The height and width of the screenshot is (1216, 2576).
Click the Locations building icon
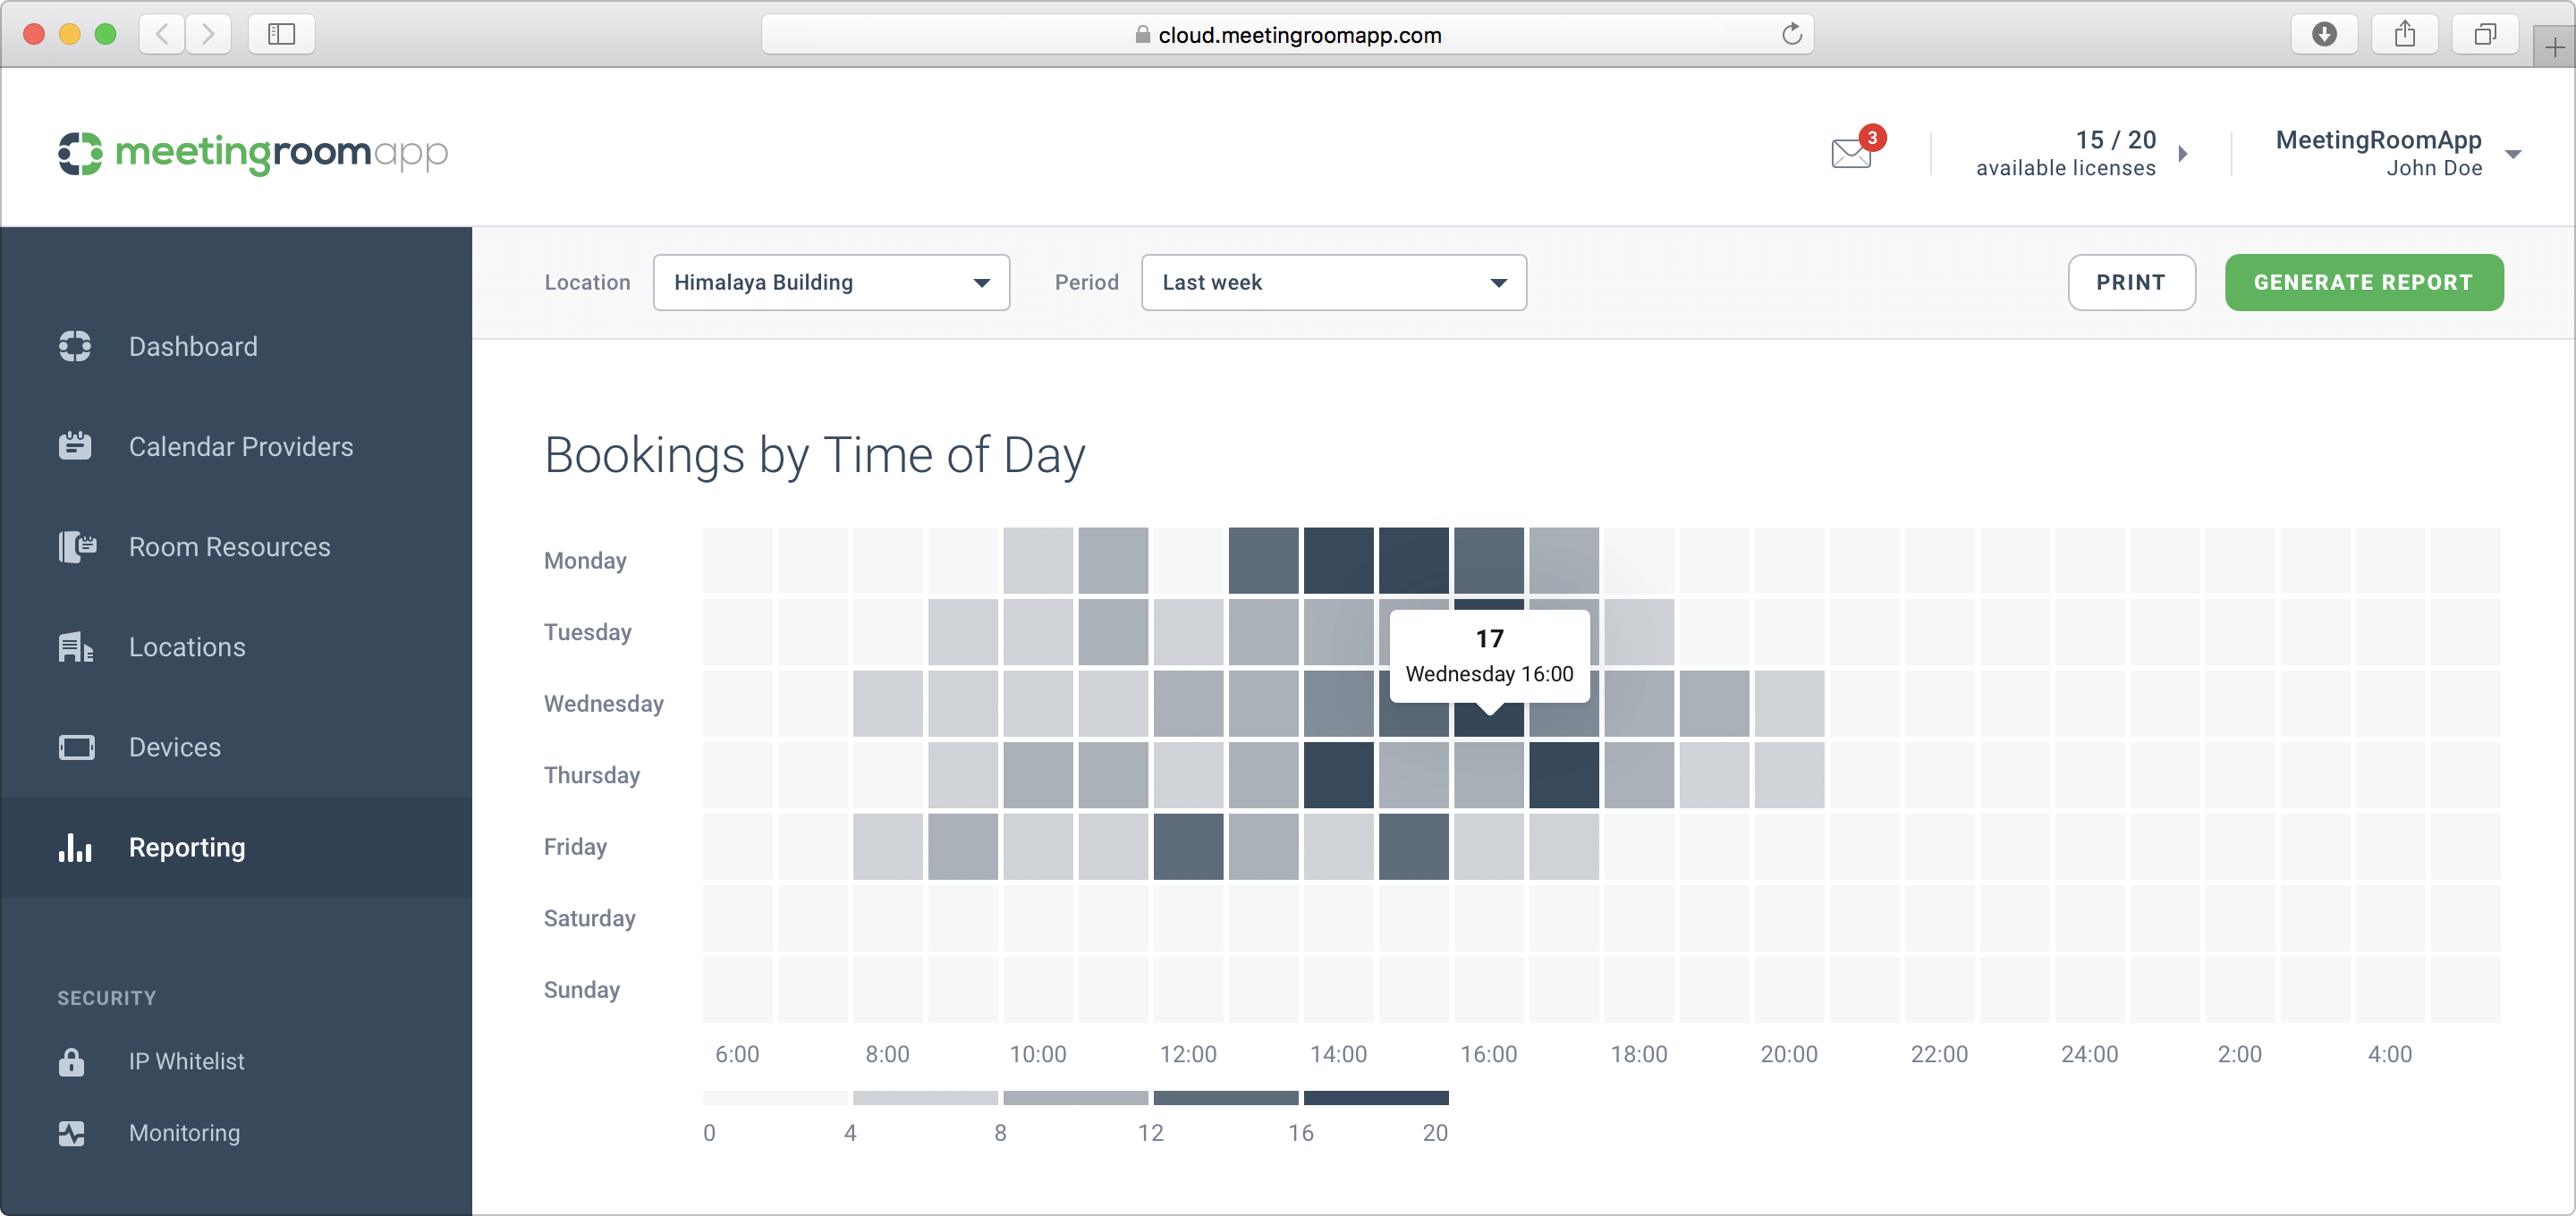point(76,647)
